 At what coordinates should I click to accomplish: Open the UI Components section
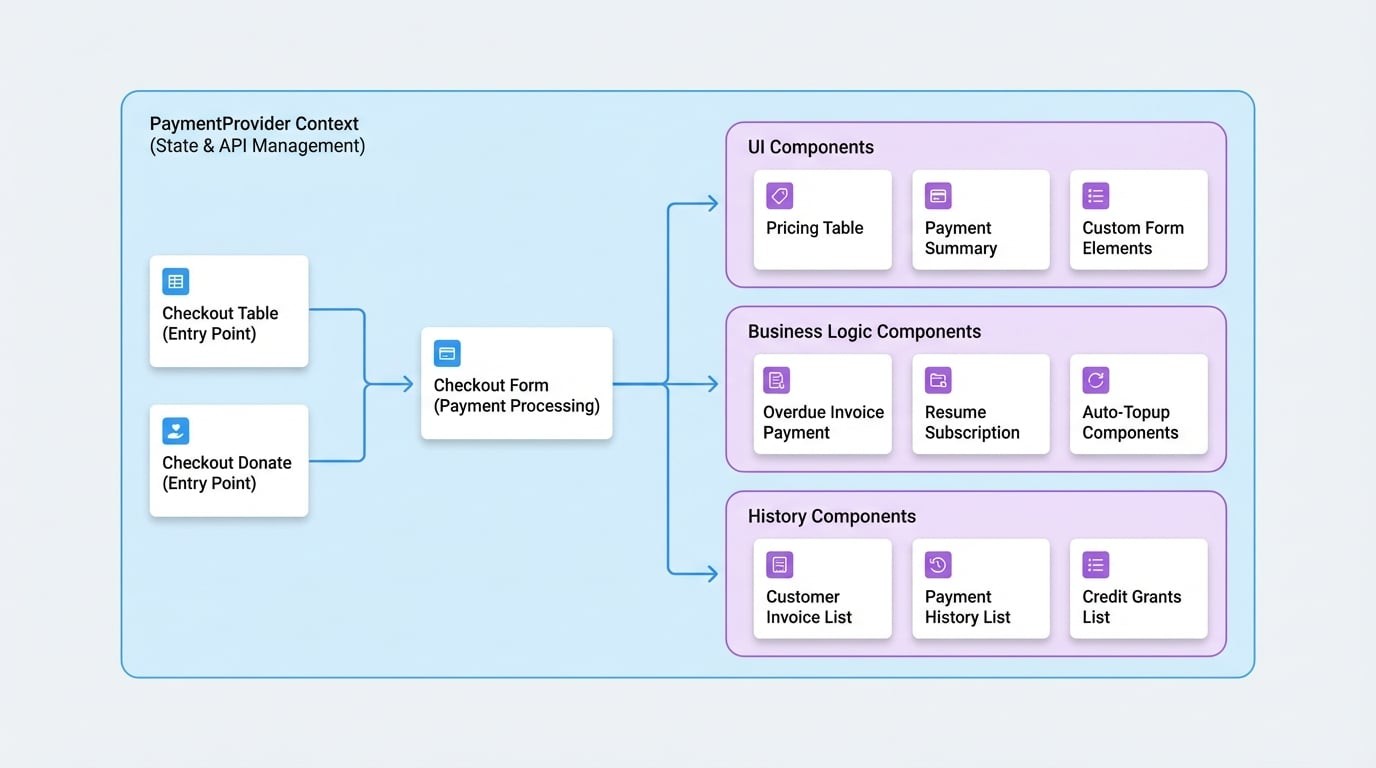(x=810, y=147)
